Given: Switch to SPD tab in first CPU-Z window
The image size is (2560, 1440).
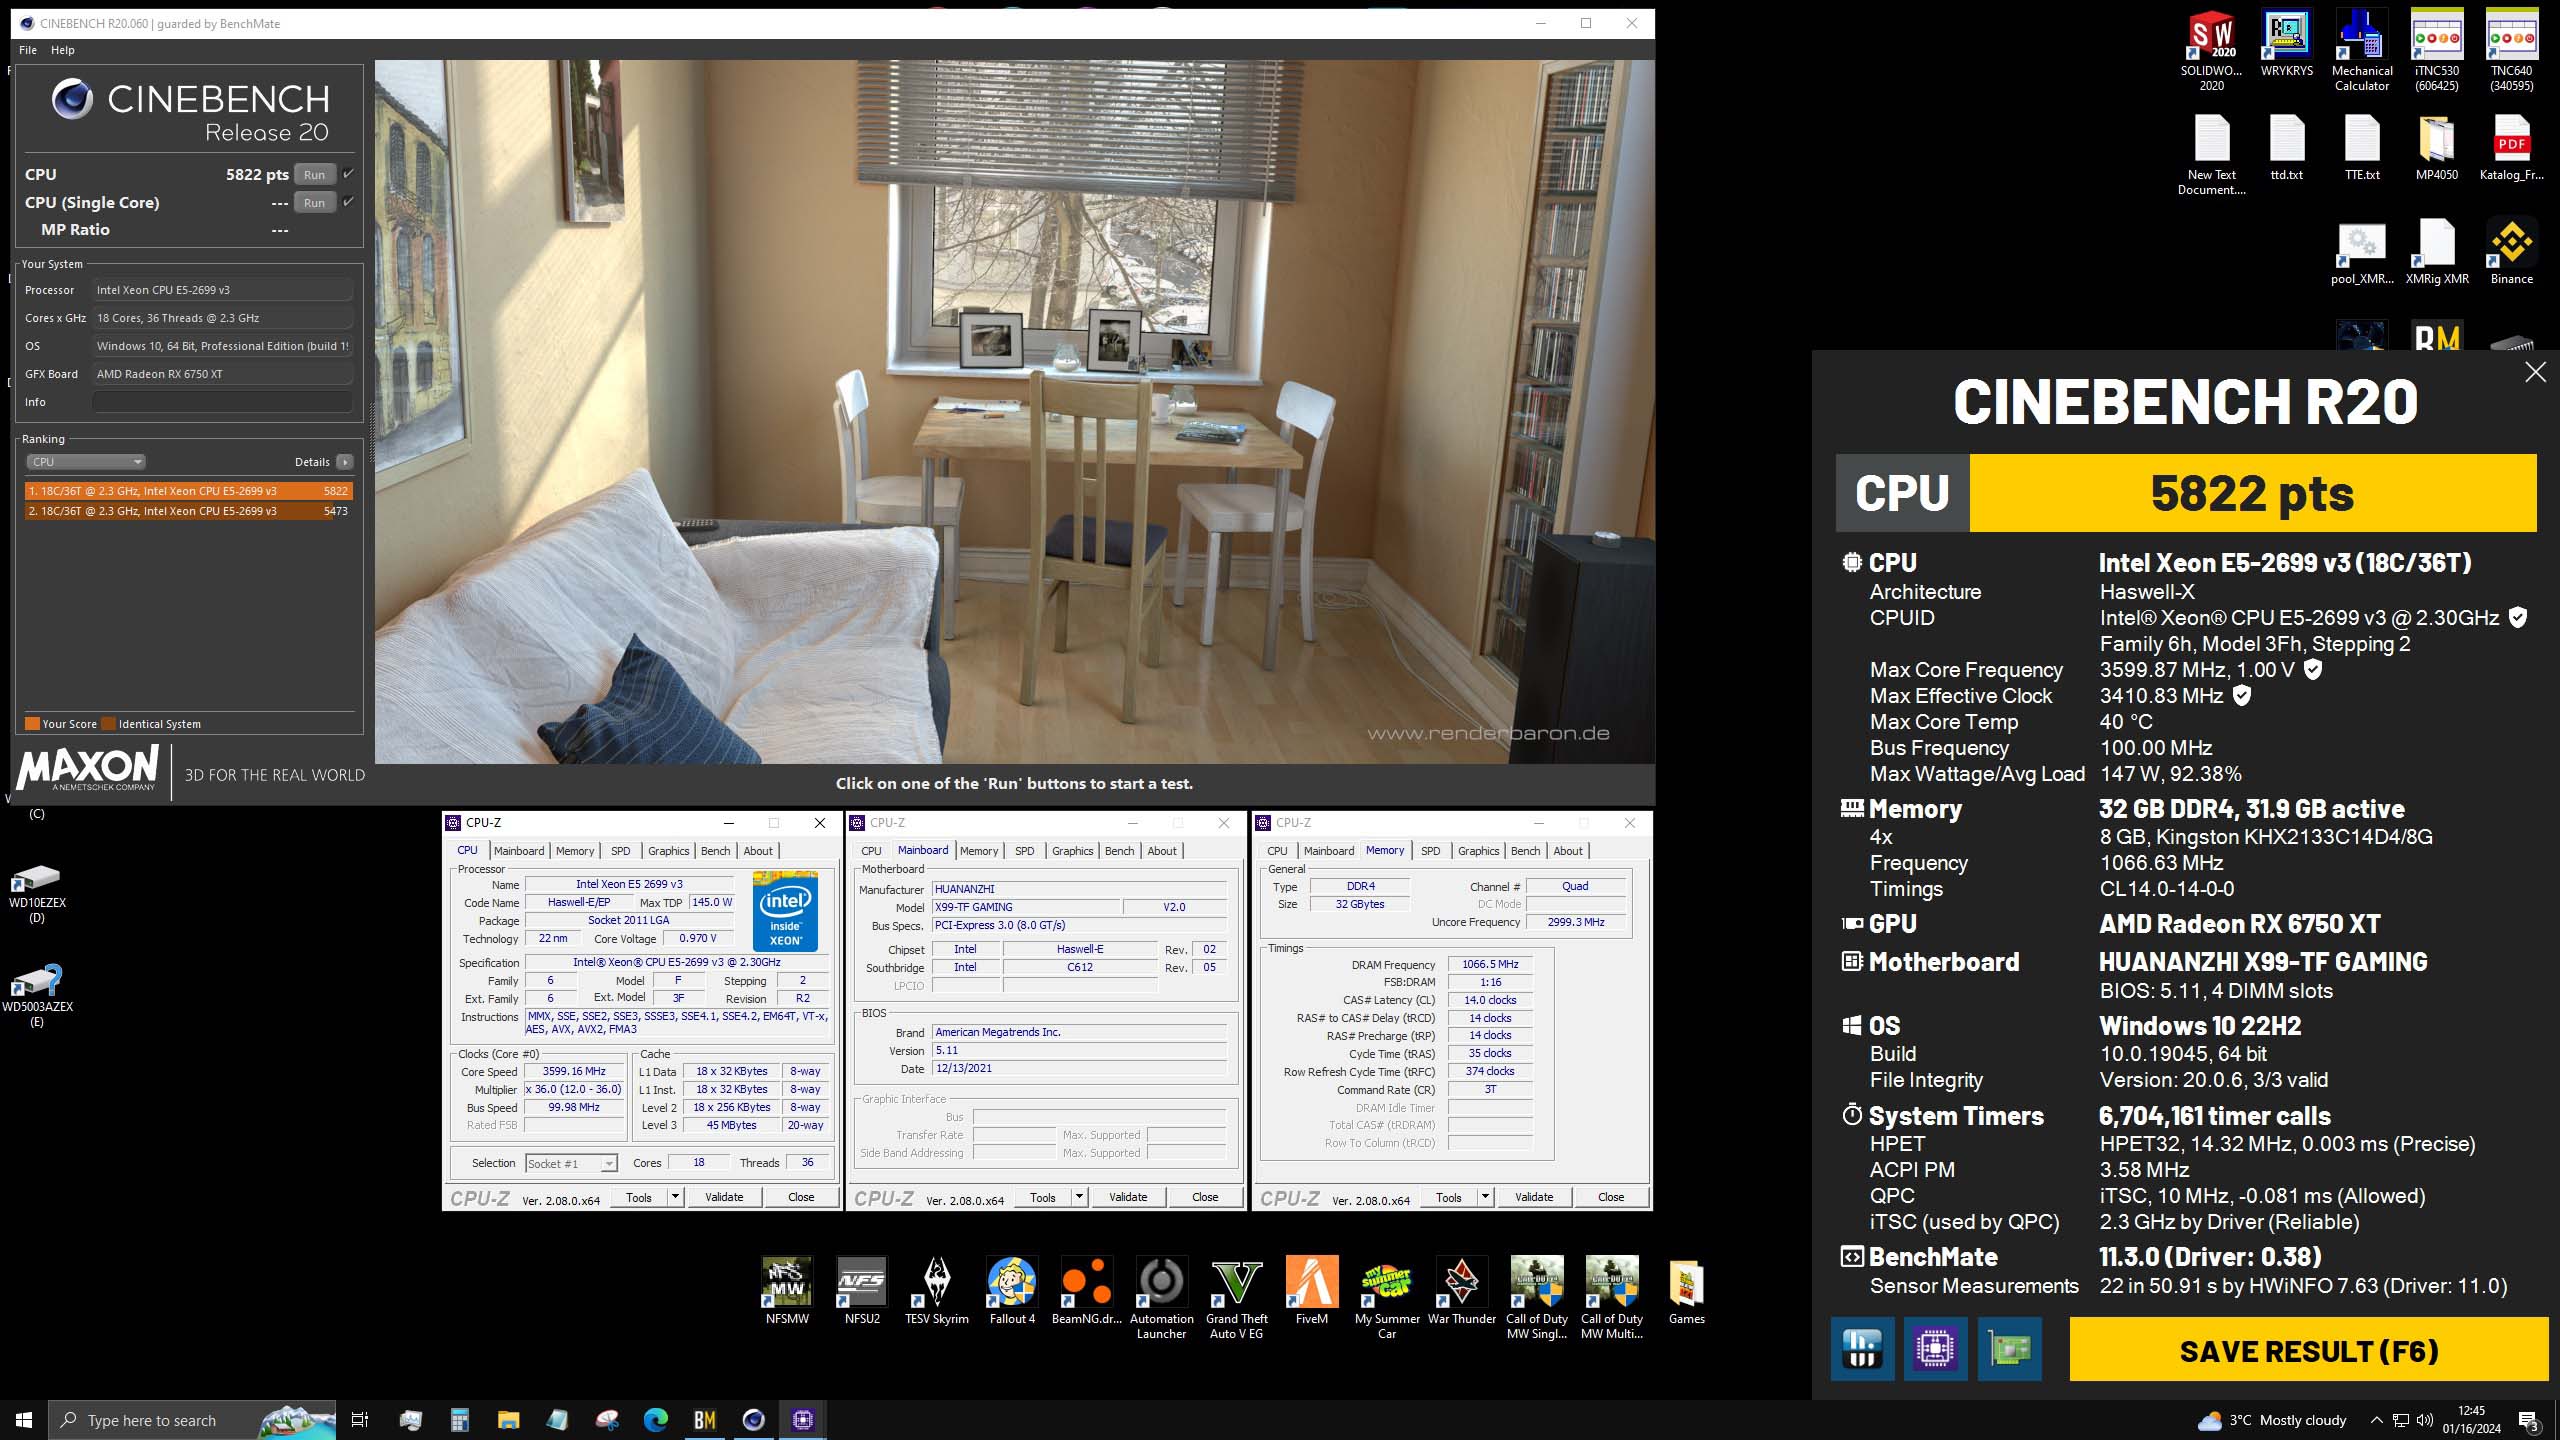Looking at the screenshot, I should click(621, 851).
